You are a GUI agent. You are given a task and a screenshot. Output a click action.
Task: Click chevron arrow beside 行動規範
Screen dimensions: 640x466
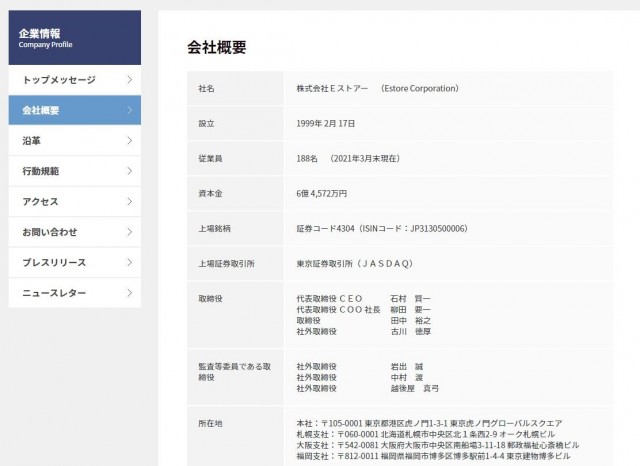point(129,171)
